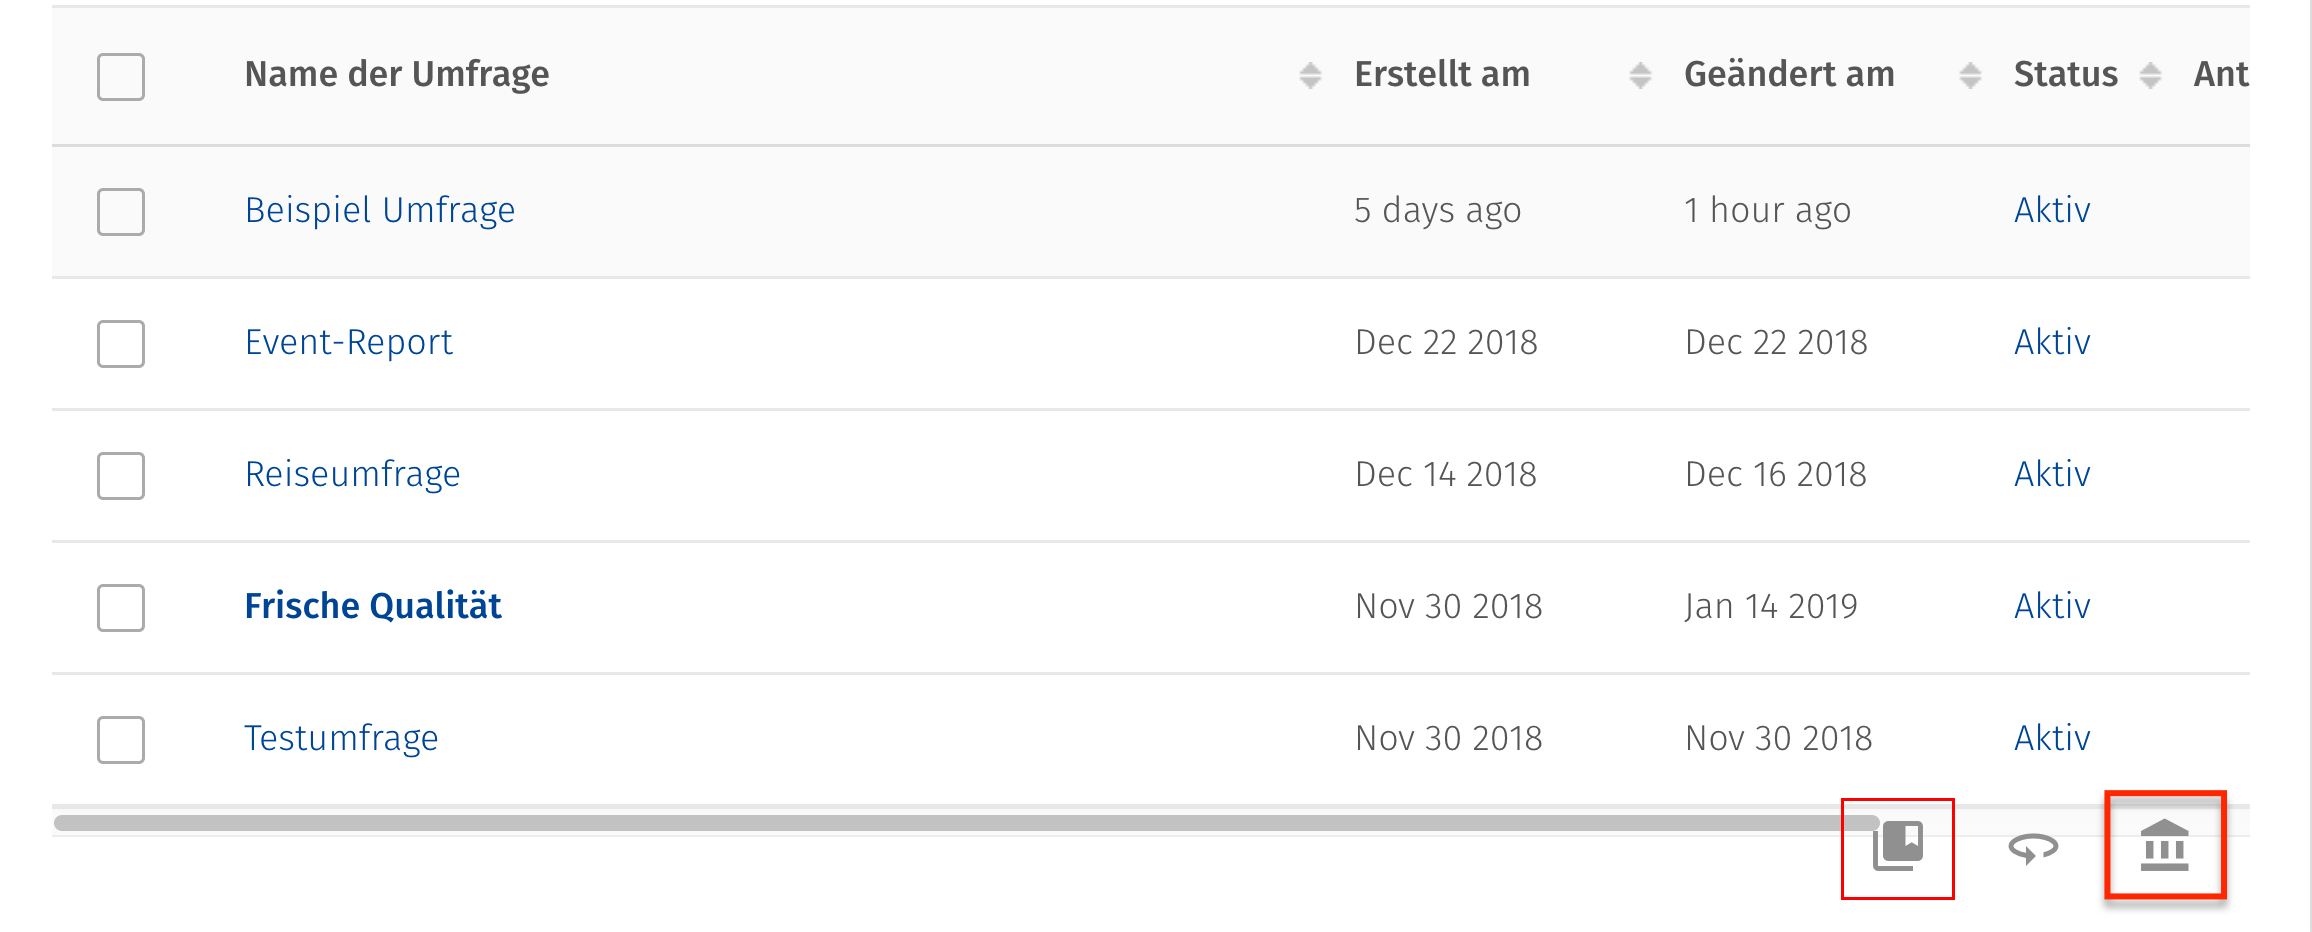This screenshot has height=932, width=2312.
Task: Open the Beispiel Umfrage survey
Action: (x=380, y=210)
